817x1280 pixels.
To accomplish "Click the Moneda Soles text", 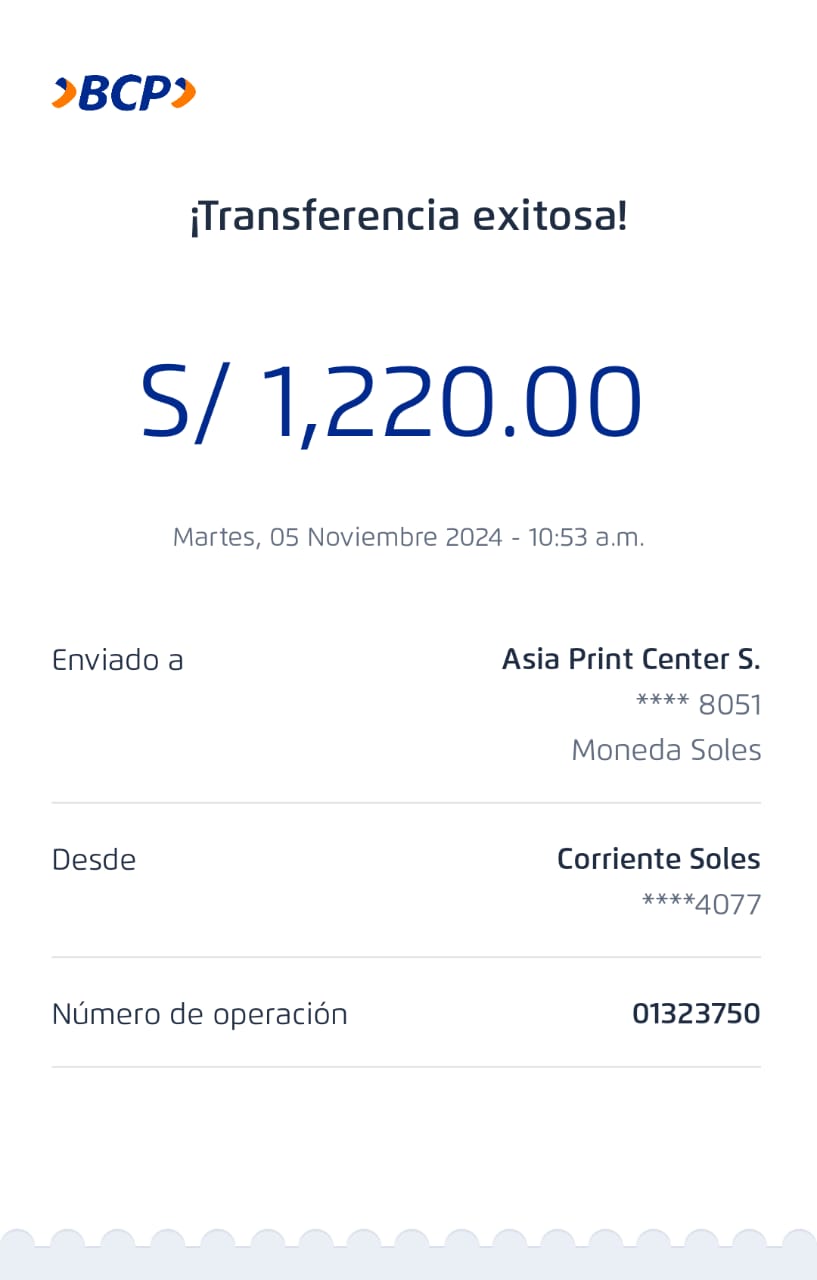I will (x=666, y=750).
